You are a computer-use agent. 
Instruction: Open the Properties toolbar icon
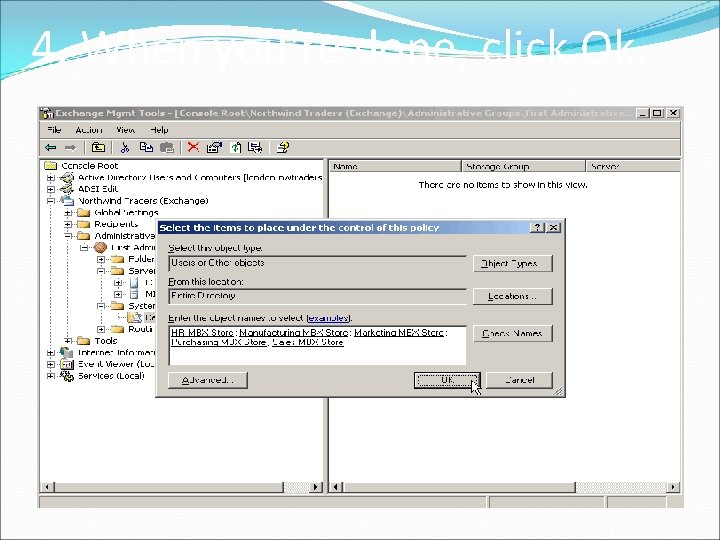tap(214, 147)
